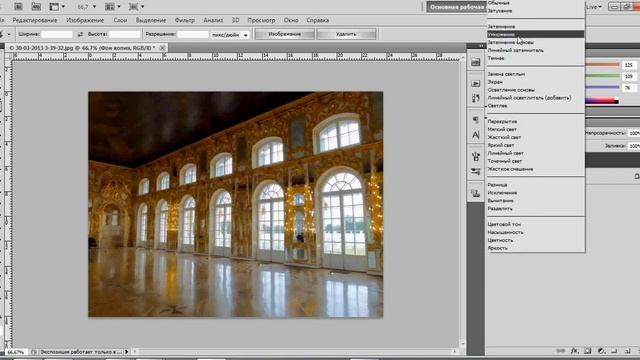Open the Слои menu
The image size is (640, 360).
click(120, 20)
